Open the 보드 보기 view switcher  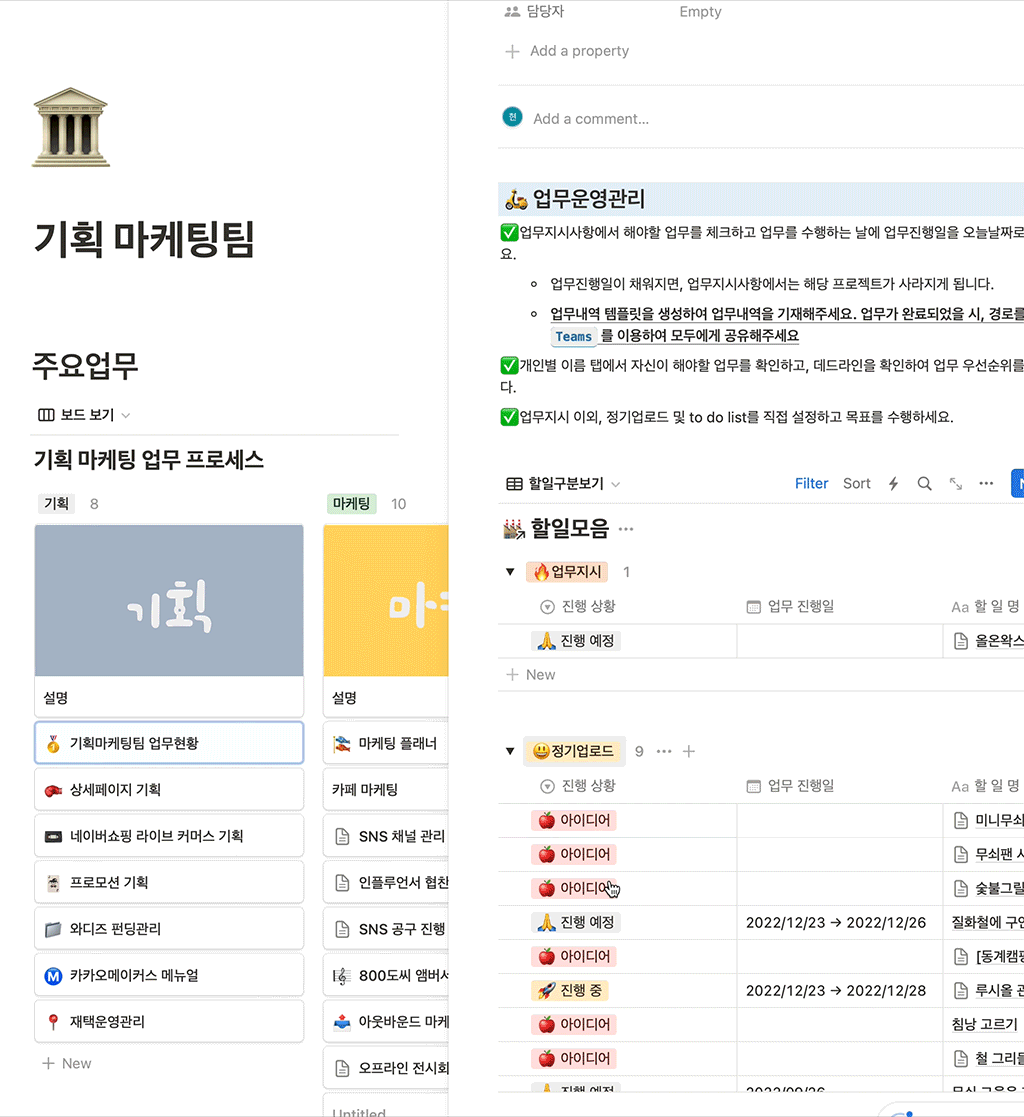click(x=84, y=415)
